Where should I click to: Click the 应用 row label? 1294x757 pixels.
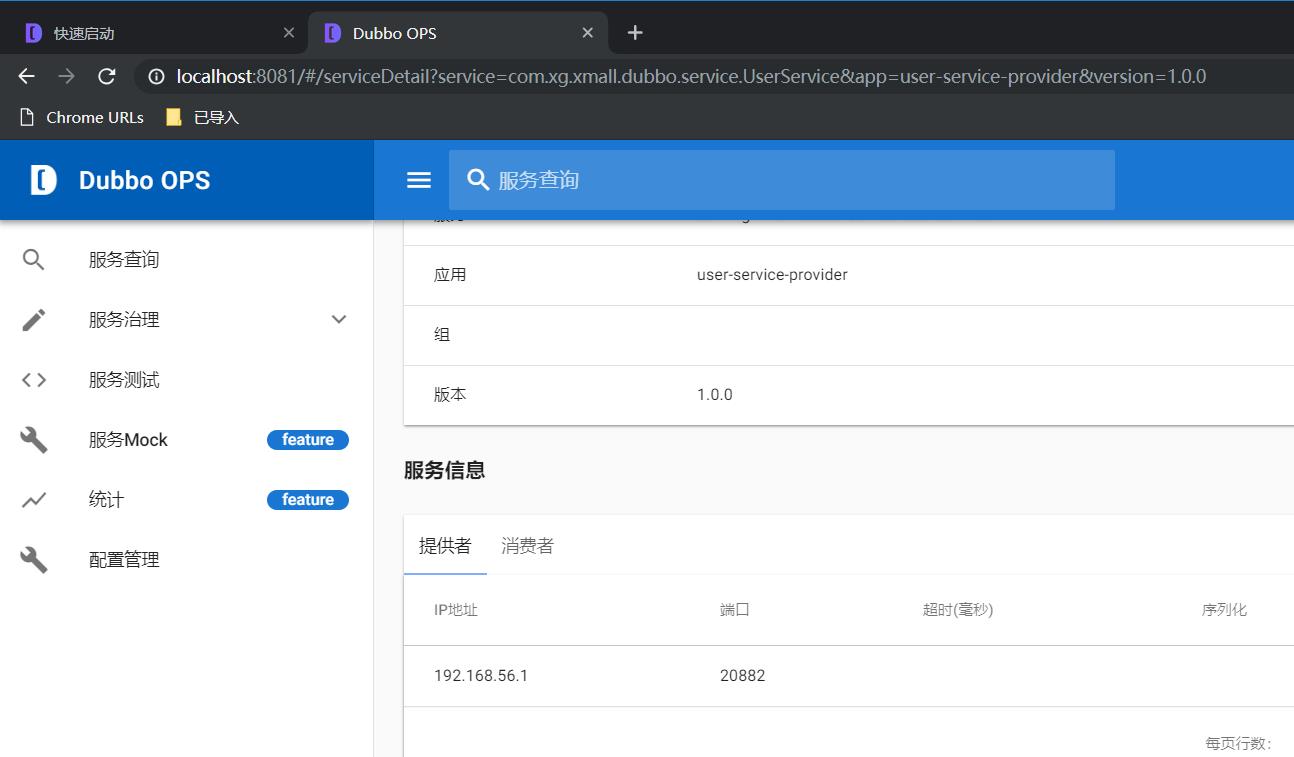(x=450, y=275)
